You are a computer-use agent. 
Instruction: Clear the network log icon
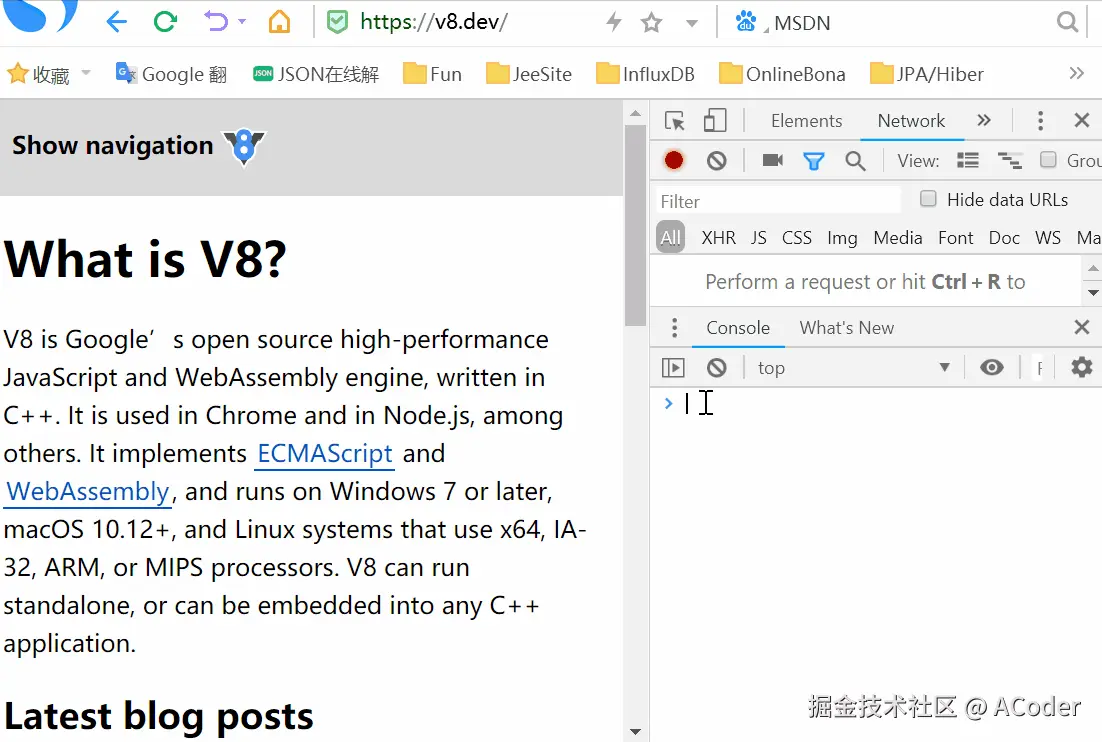(x=716, y=161)
